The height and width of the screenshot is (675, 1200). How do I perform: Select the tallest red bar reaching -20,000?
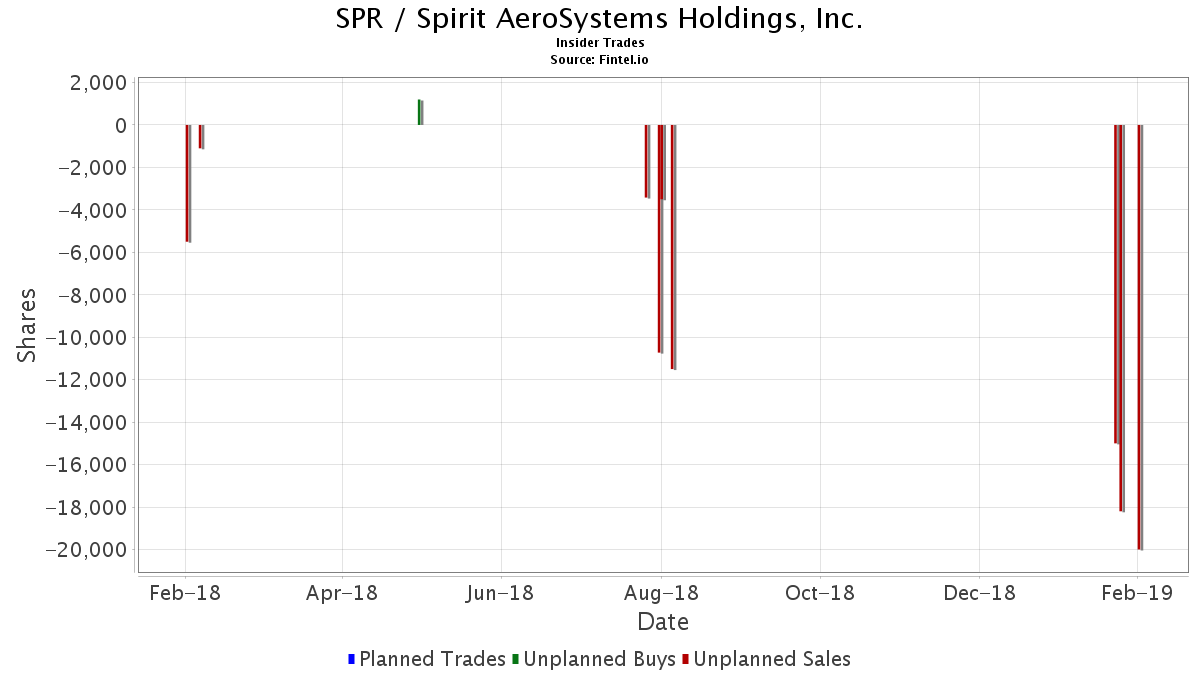click(x=1139, y=337)
